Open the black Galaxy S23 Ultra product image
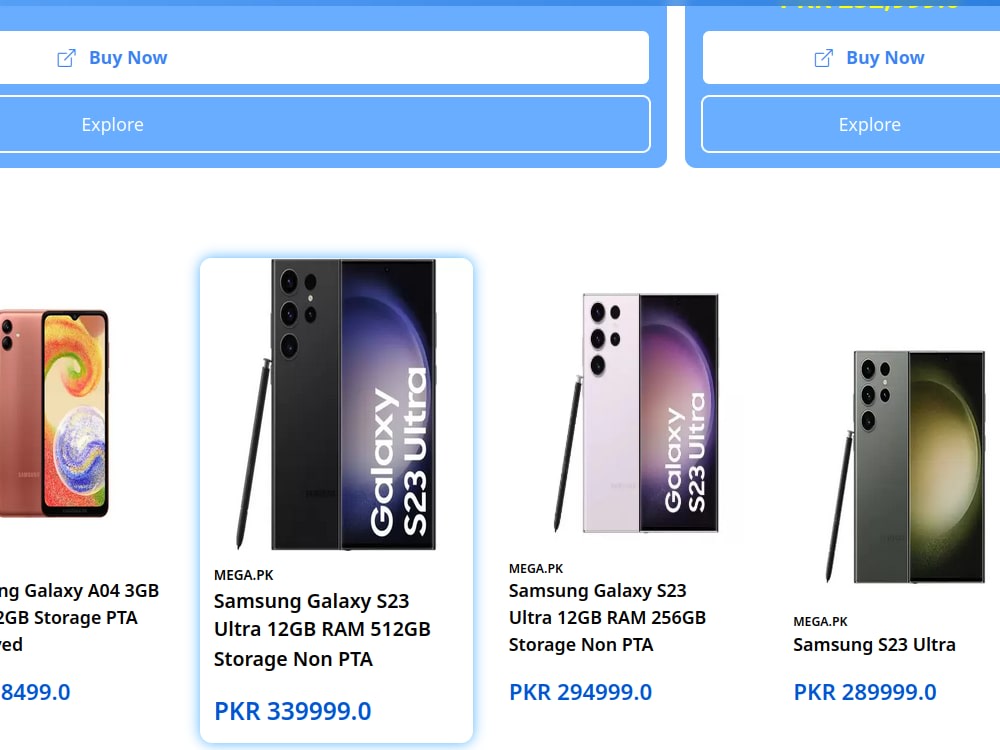The width and height of the screenshot is (1000, 750). click(x=336, y=404)
